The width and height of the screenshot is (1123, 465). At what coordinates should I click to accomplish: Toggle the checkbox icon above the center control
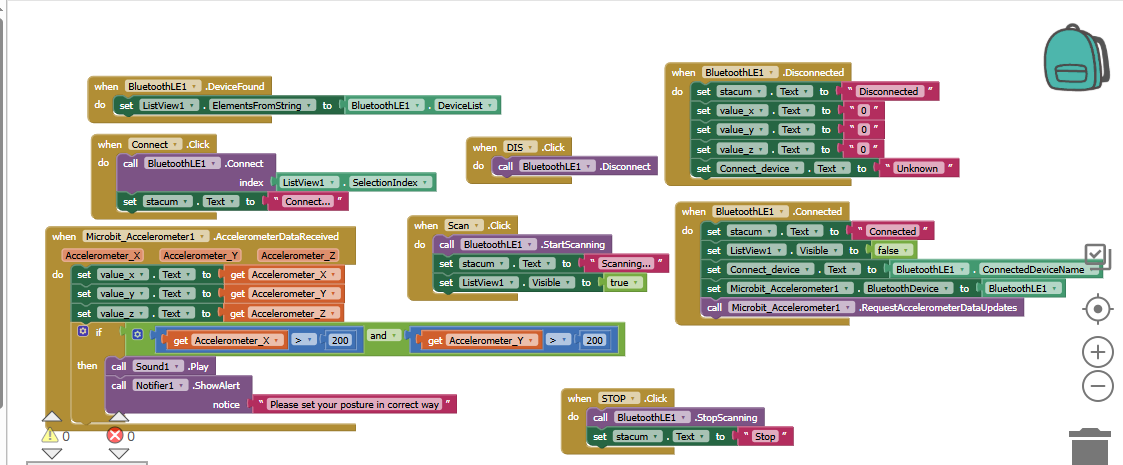click(1096, 256)
